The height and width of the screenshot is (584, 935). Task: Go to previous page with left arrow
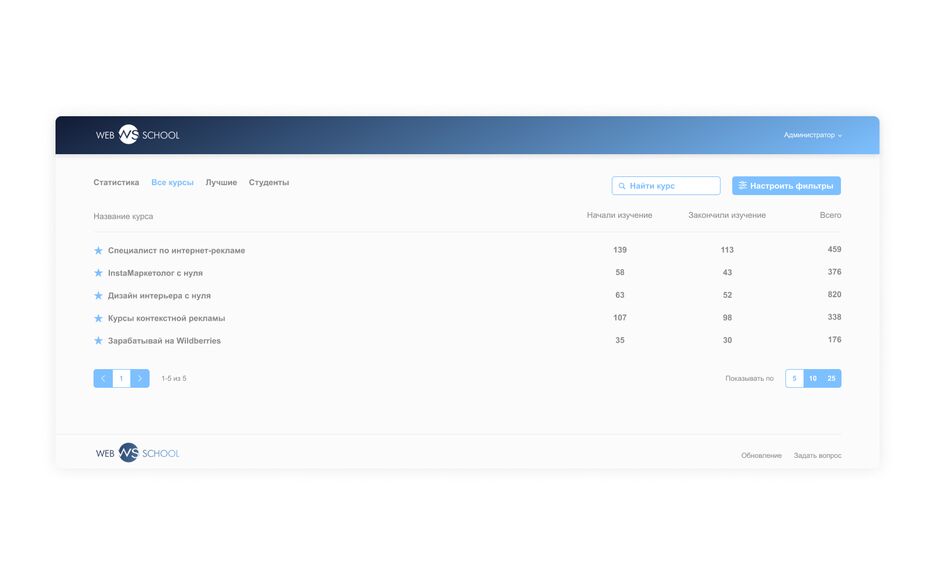coord(103,378)
